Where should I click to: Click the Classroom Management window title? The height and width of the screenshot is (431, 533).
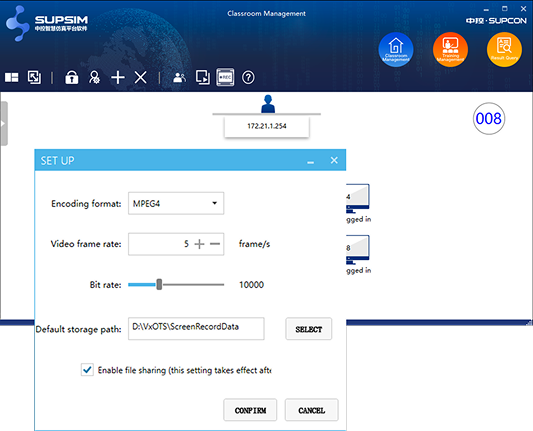[266, 14]
